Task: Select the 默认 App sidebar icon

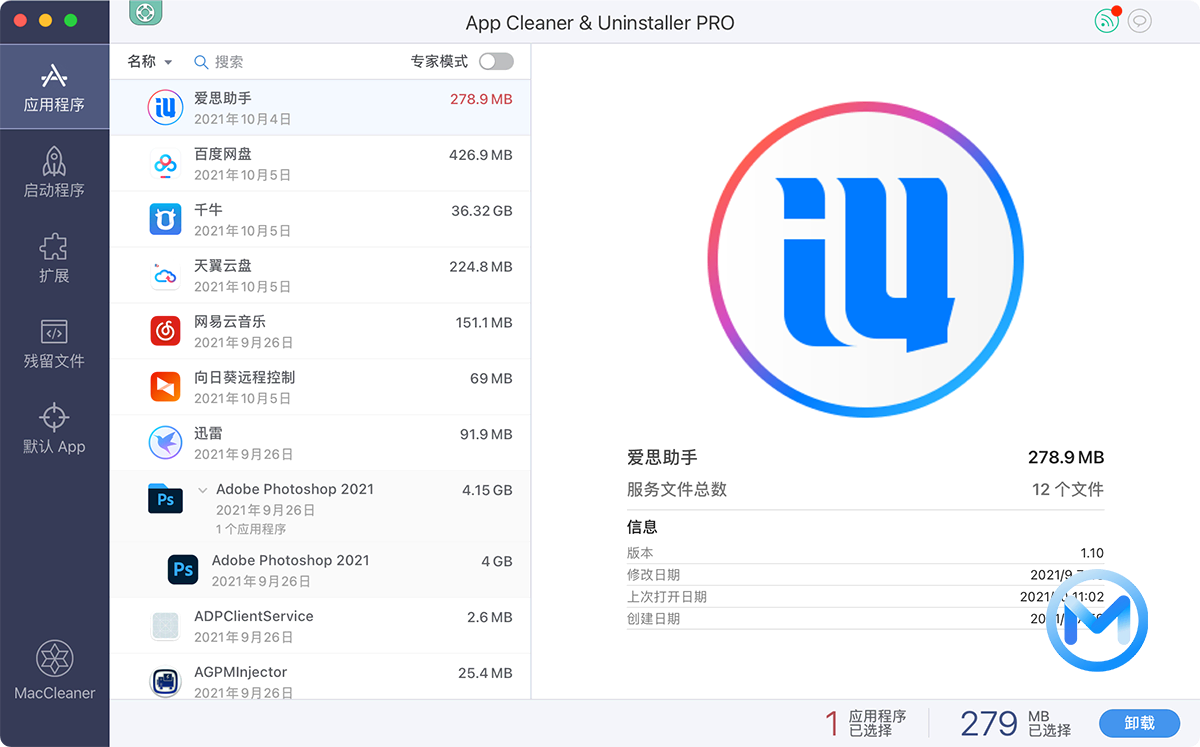Action: 54,427
